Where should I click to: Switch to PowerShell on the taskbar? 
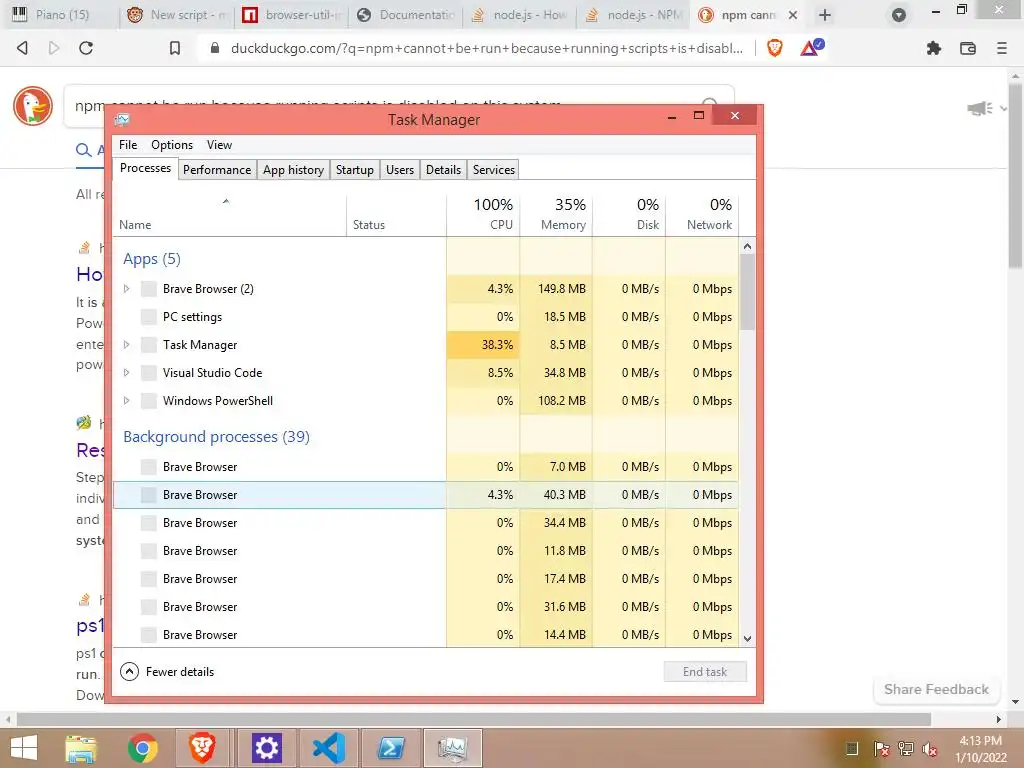391,748
